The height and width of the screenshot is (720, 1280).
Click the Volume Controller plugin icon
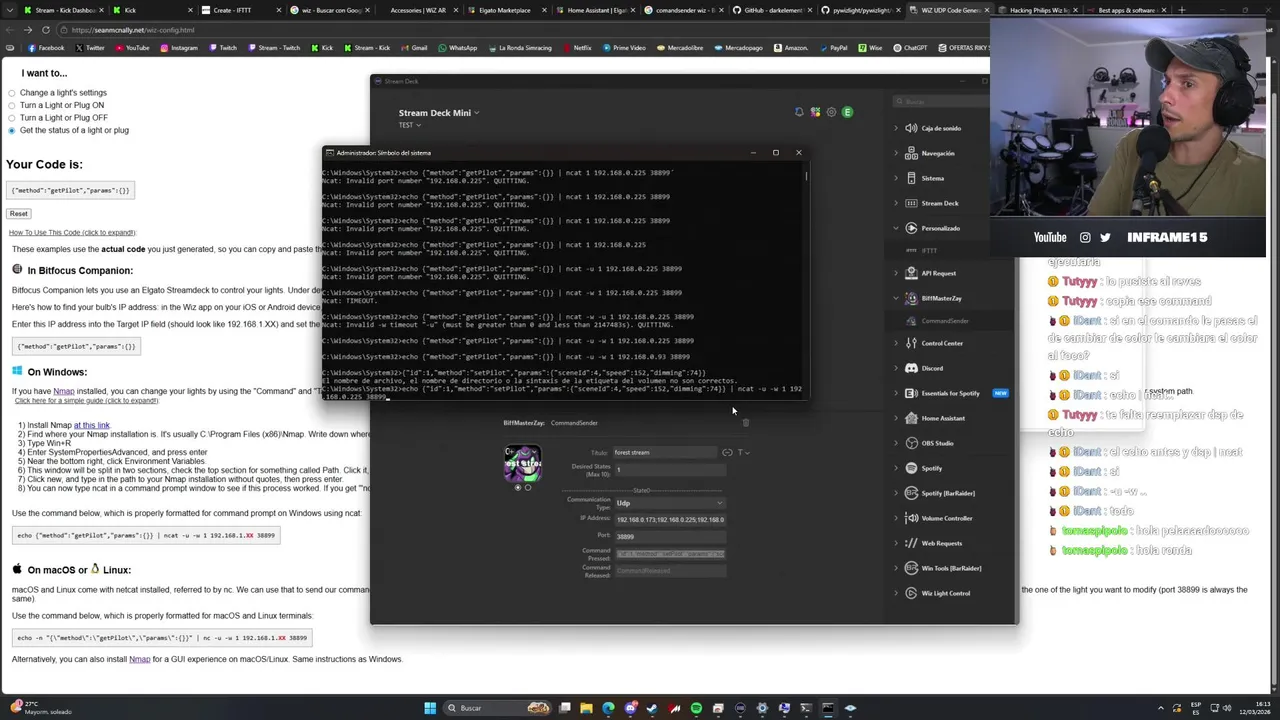tap(911, 518)
